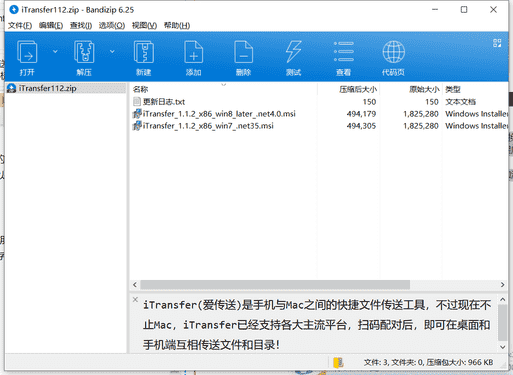Open the Options (选项) menu
The image size is (513, 375).
pos(112,25)
